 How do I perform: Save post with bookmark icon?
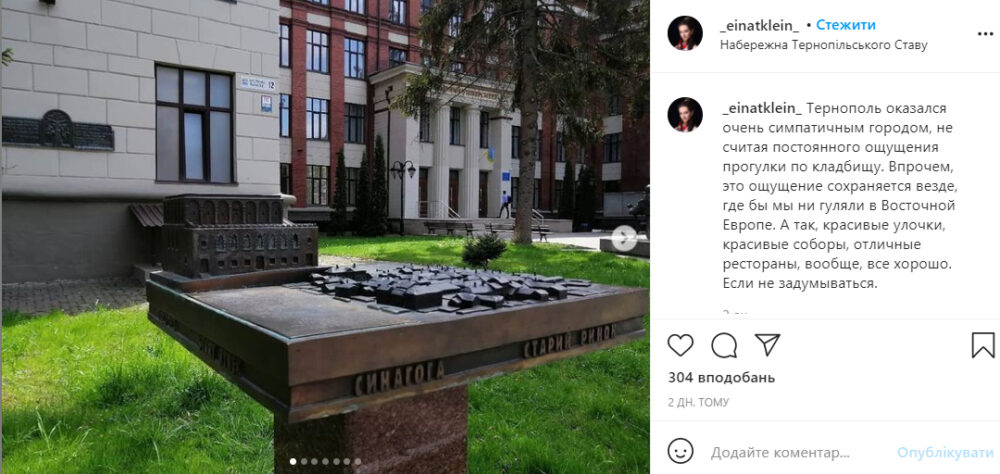pyautogui.click(x=983, y=345)
